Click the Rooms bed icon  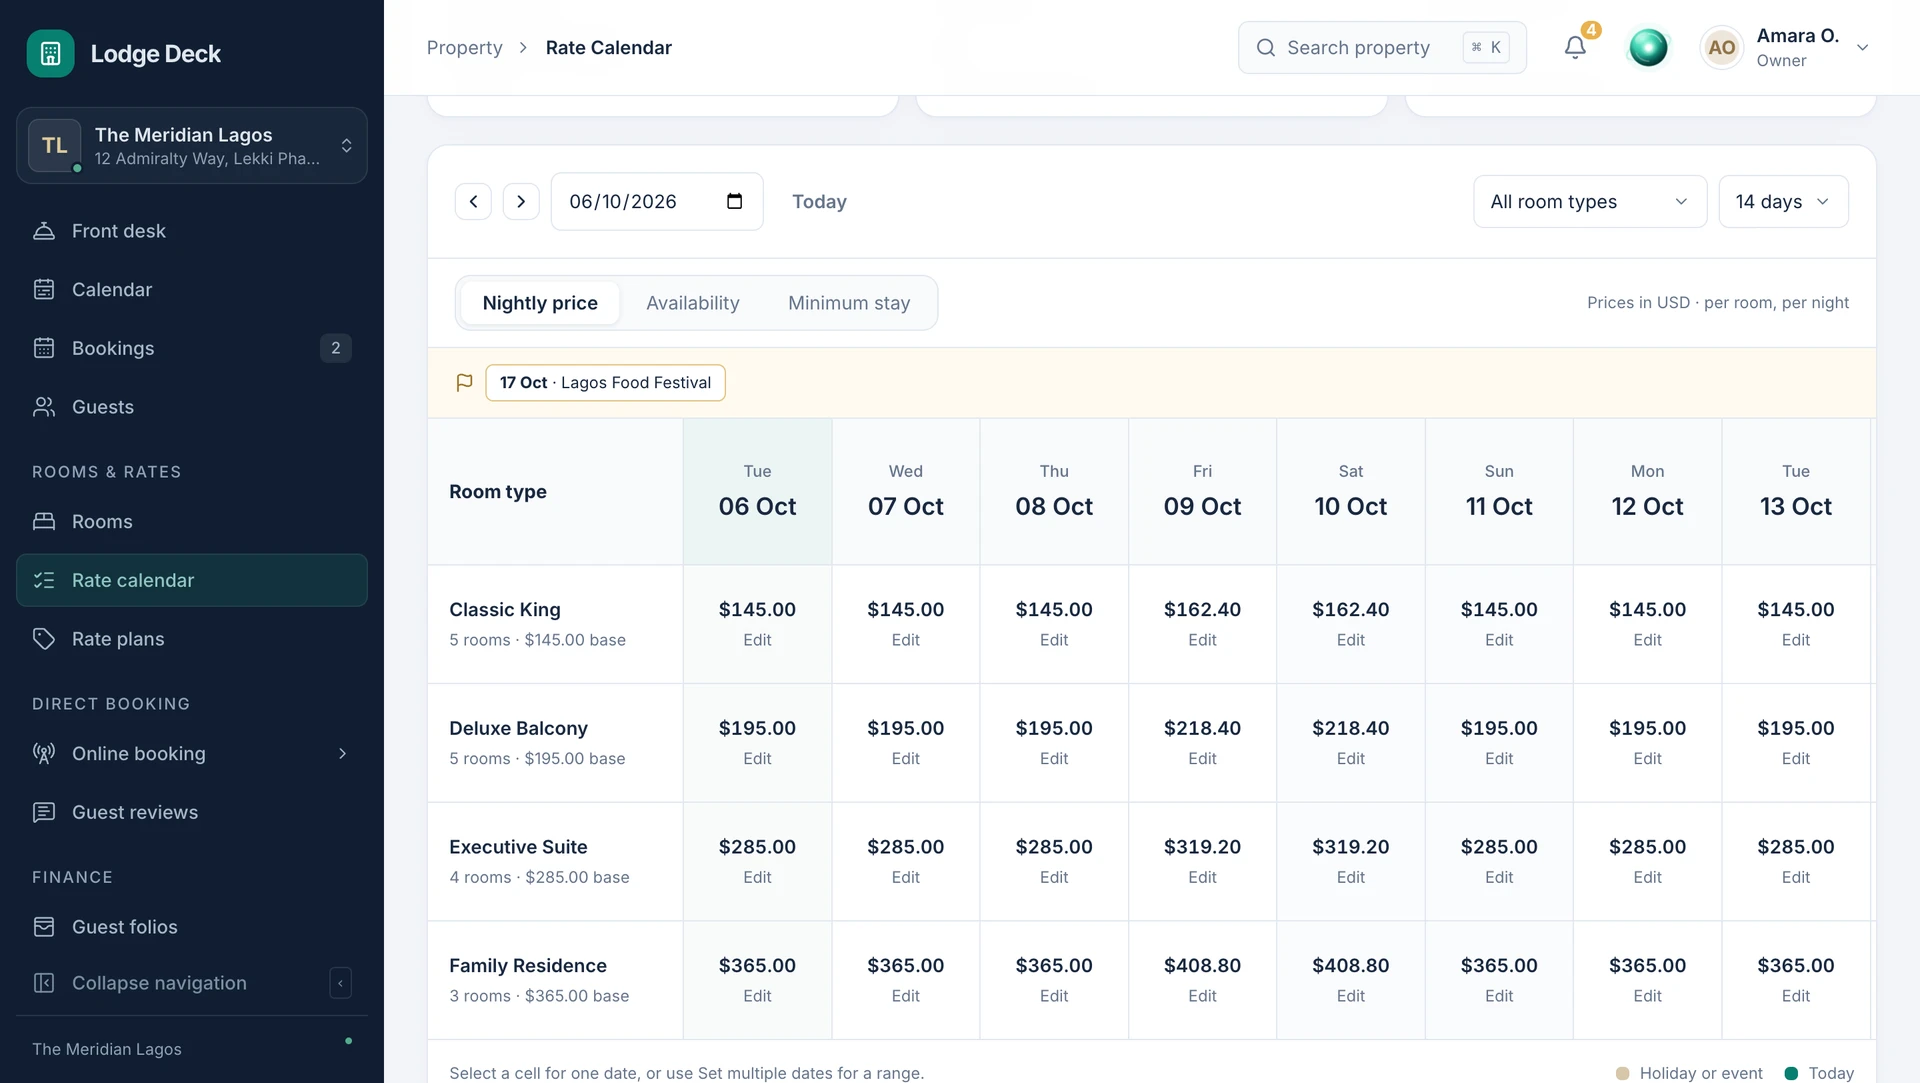[x=44, y=522]
